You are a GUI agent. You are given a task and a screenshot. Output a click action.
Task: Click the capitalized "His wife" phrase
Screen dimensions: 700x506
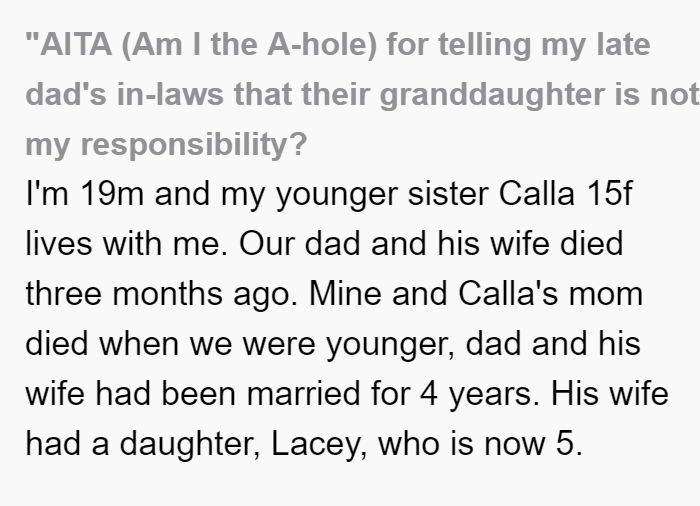610,394
